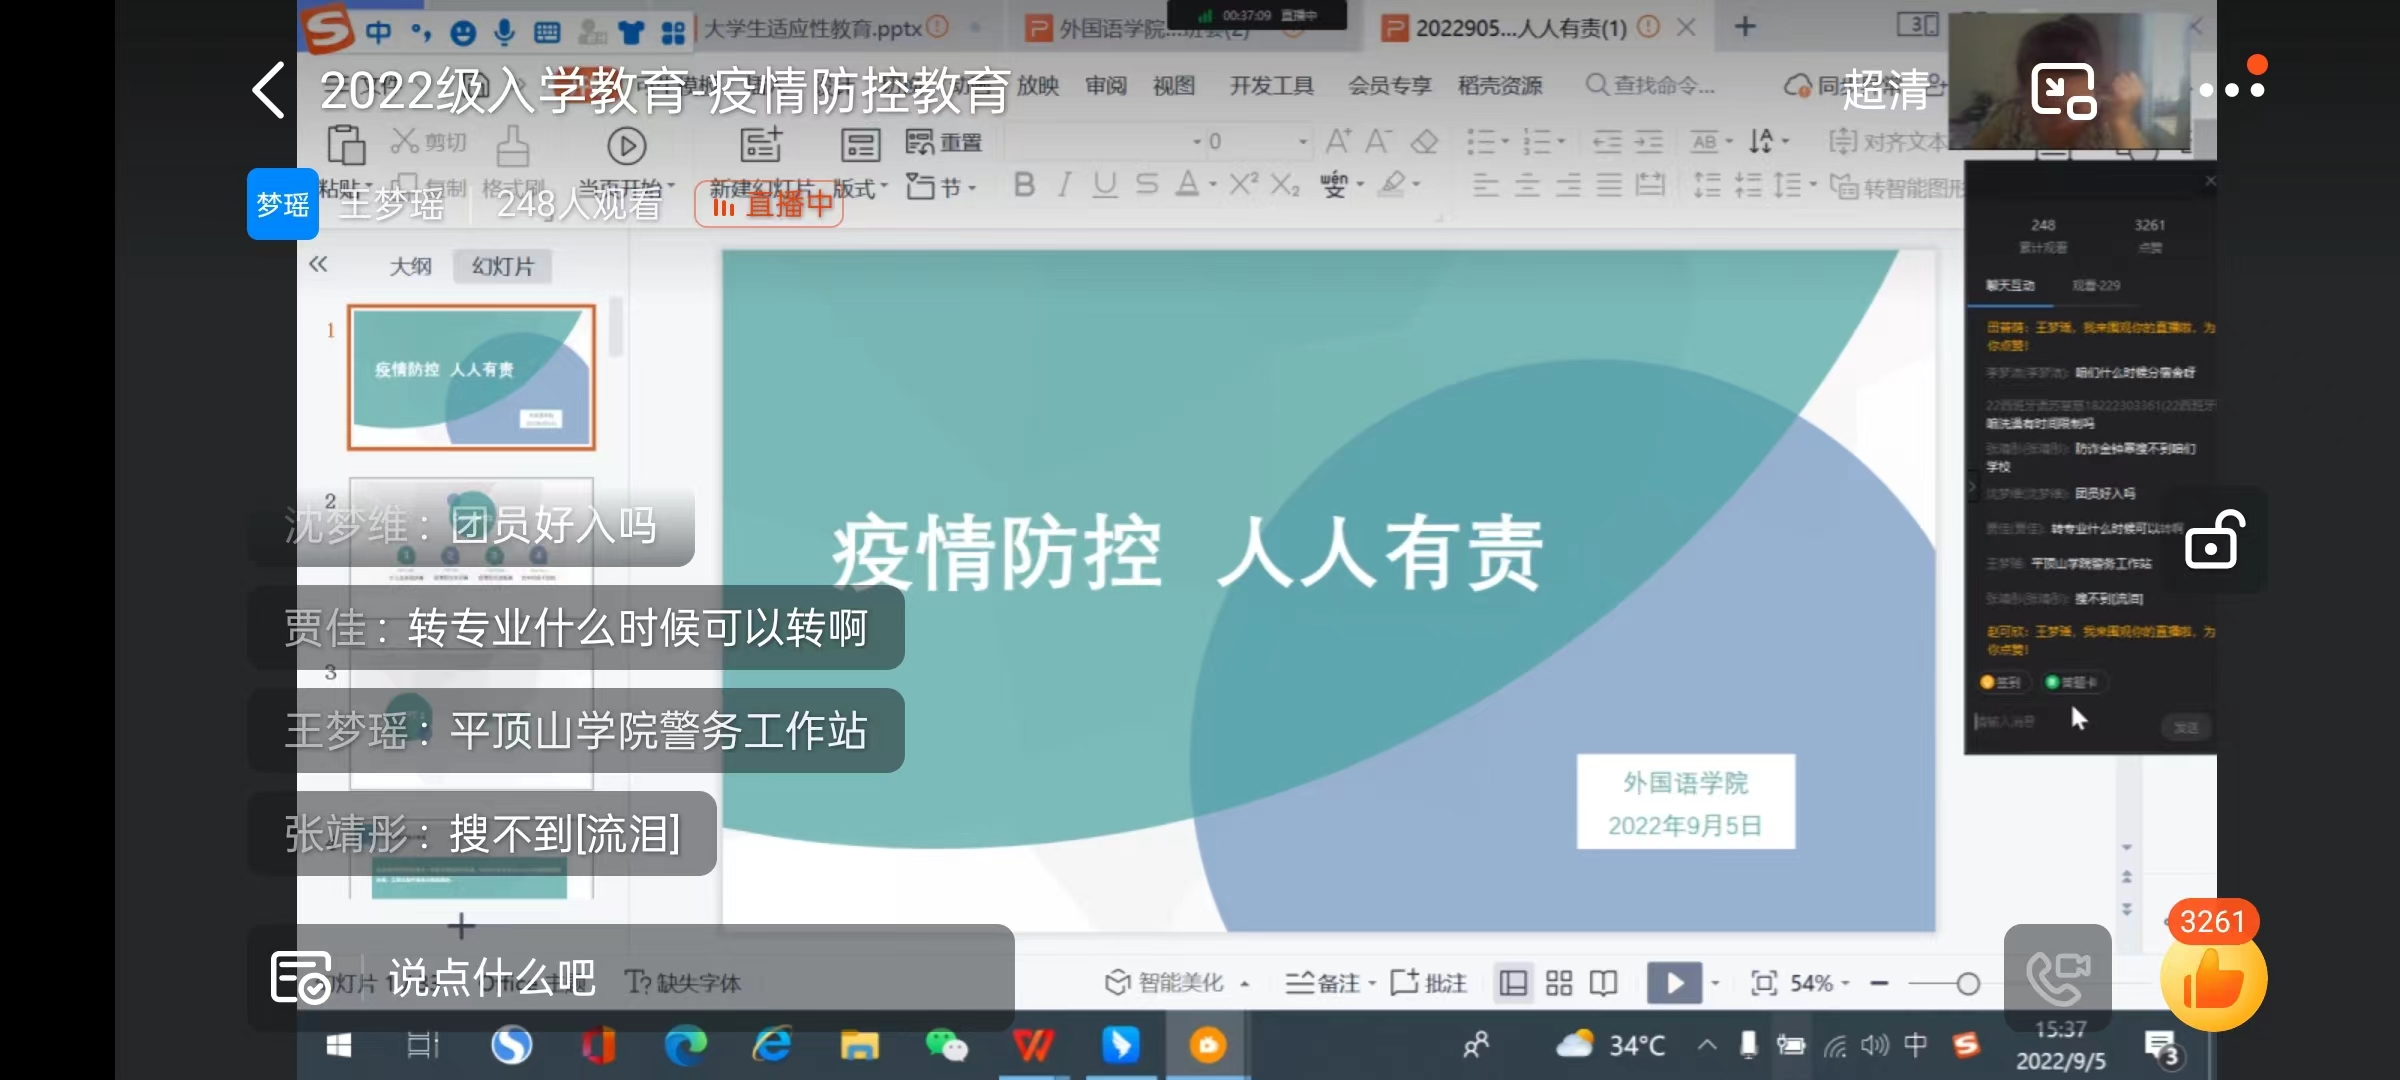Open the 梦瑶 streamer avatar badge
The height and width of the screenshot is (1080, 2400).
(x=283, y=204)
